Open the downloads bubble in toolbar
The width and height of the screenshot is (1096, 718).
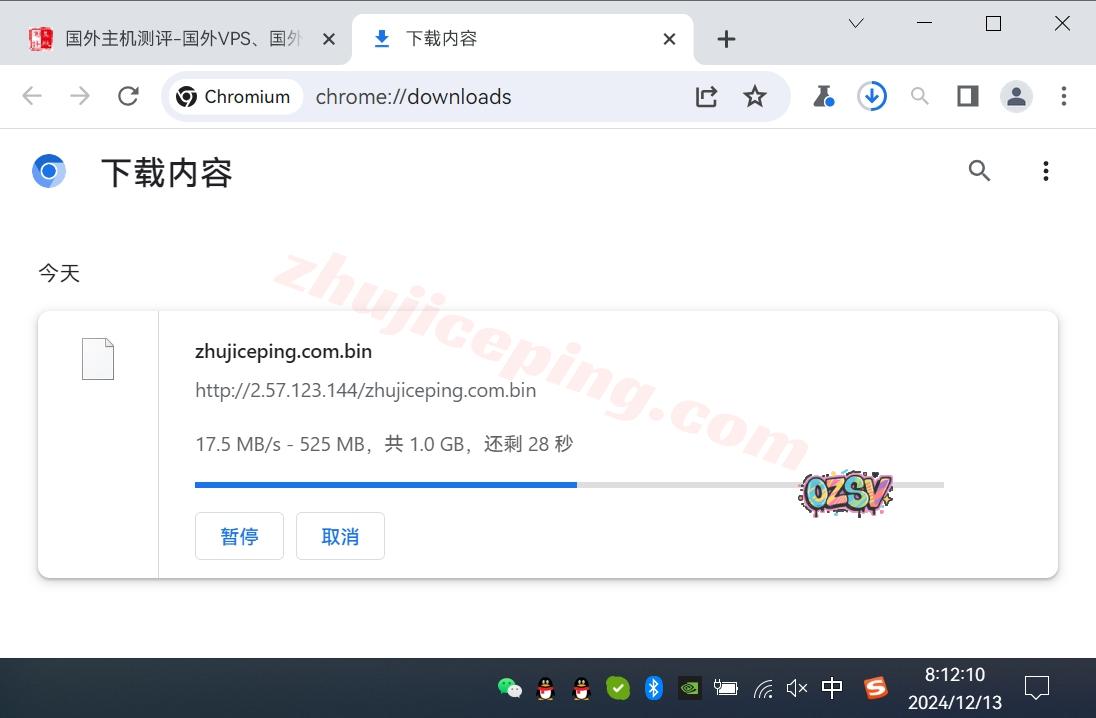point(872,96)
